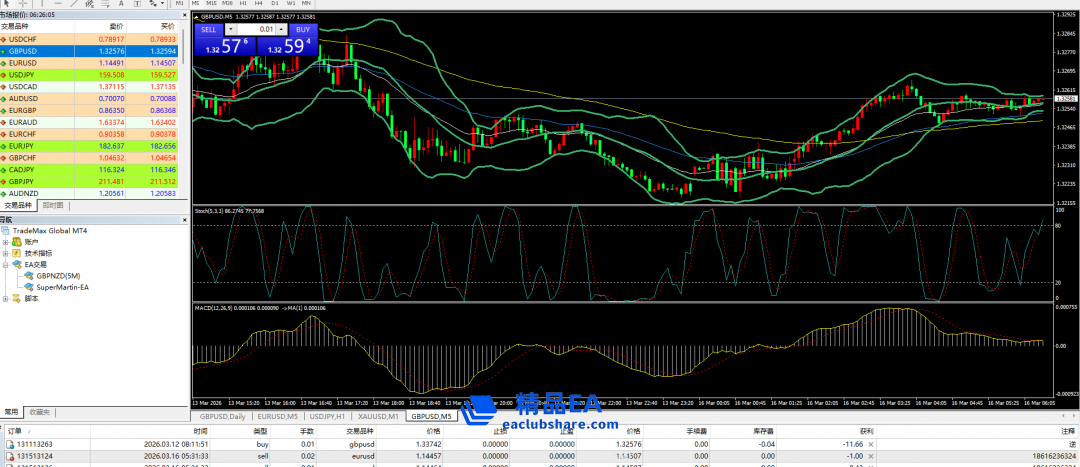Image resolution: width=1080 pixels, height=467 pixels.
Task: Expand the 账户 accounts tree node
Action: [6, 242]
